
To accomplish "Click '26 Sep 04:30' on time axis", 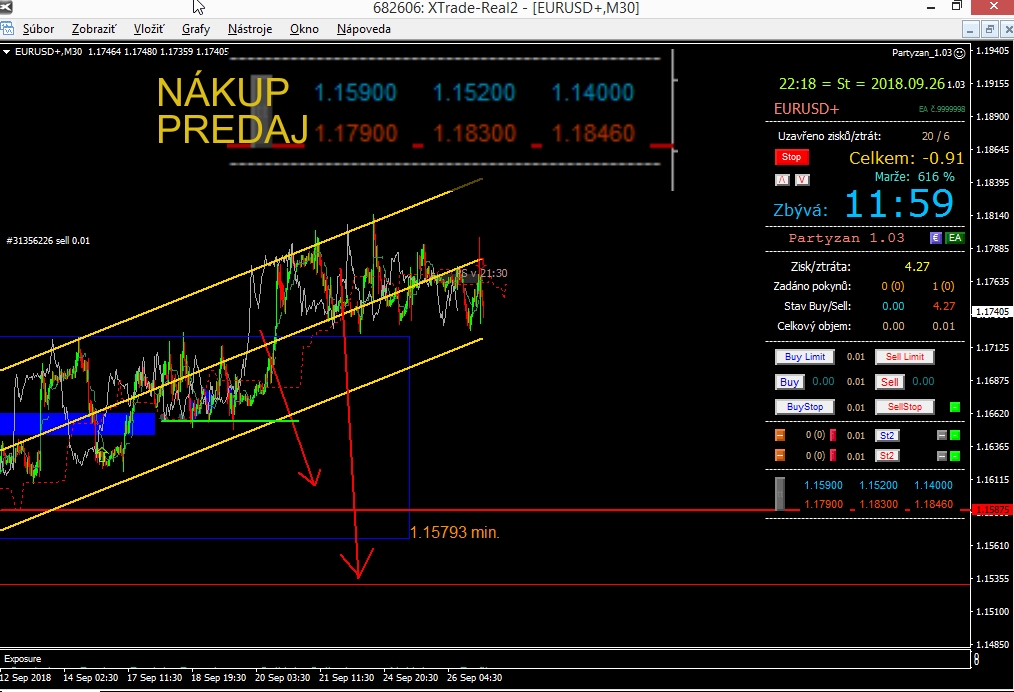I will coord(474,678).
